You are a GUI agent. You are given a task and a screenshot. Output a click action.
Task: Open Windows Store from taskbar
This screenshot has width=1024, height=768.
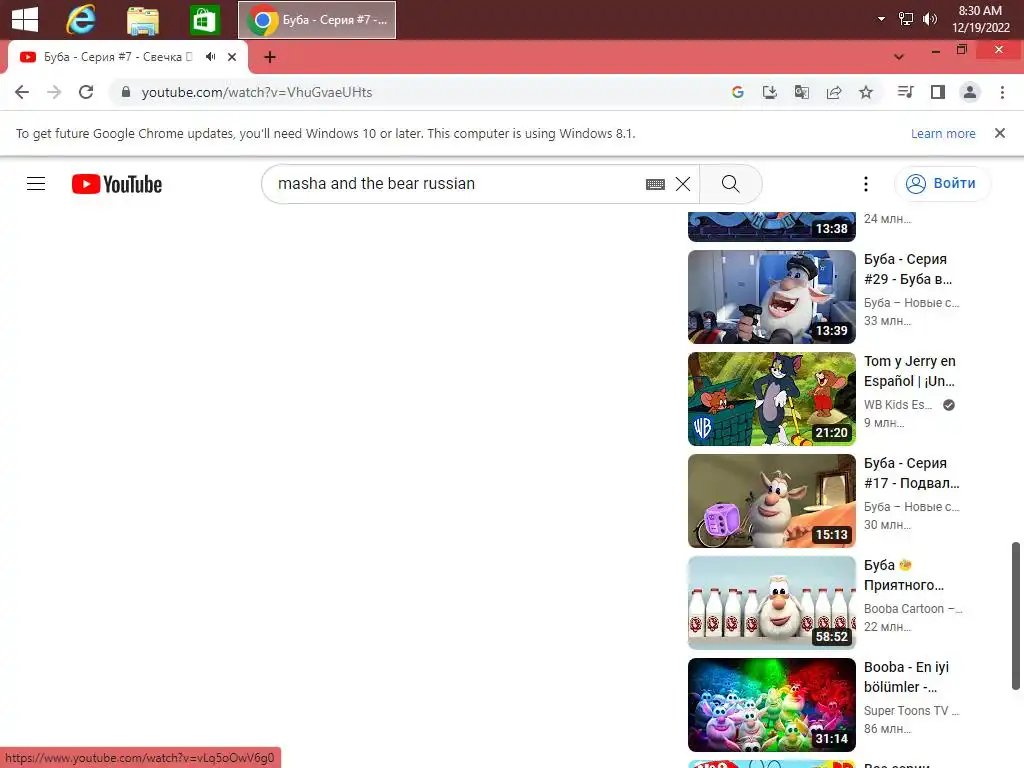click(204, 20)
